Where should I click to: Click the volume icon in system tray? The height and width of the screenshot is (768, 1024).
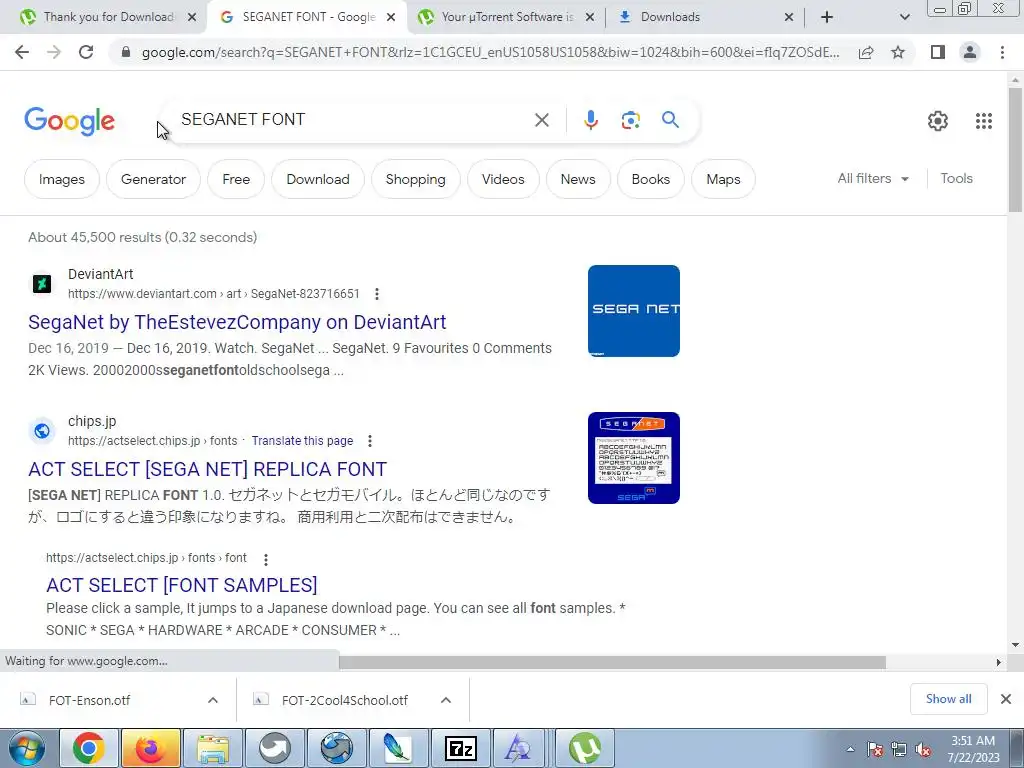923,750
